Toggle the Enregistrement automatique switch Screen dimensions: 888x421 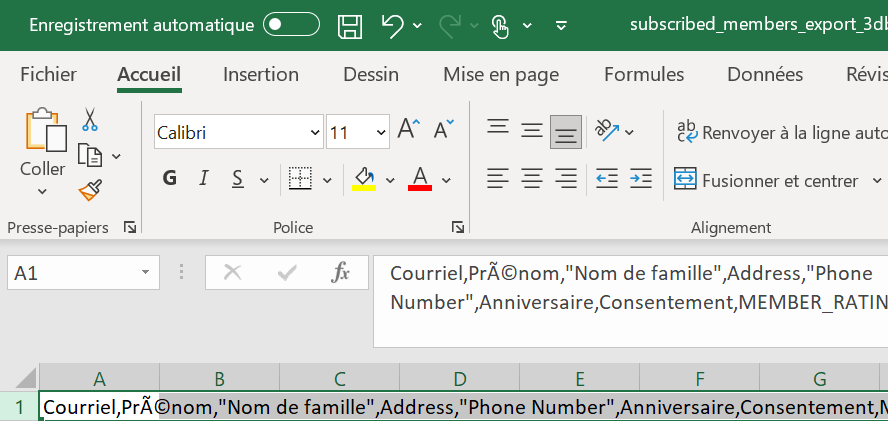tap(291, 25)
